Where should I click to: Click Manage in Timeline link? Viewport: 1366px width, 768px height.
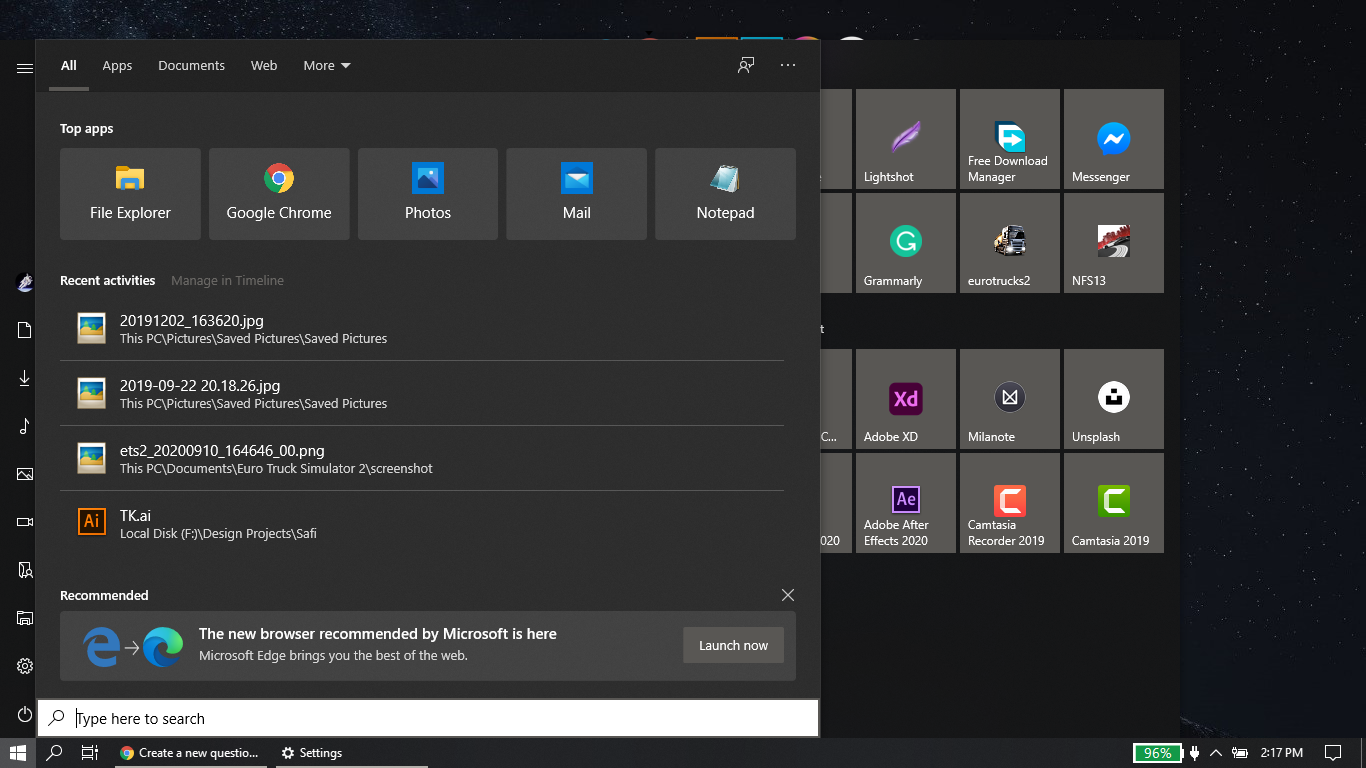click(227, 281)
